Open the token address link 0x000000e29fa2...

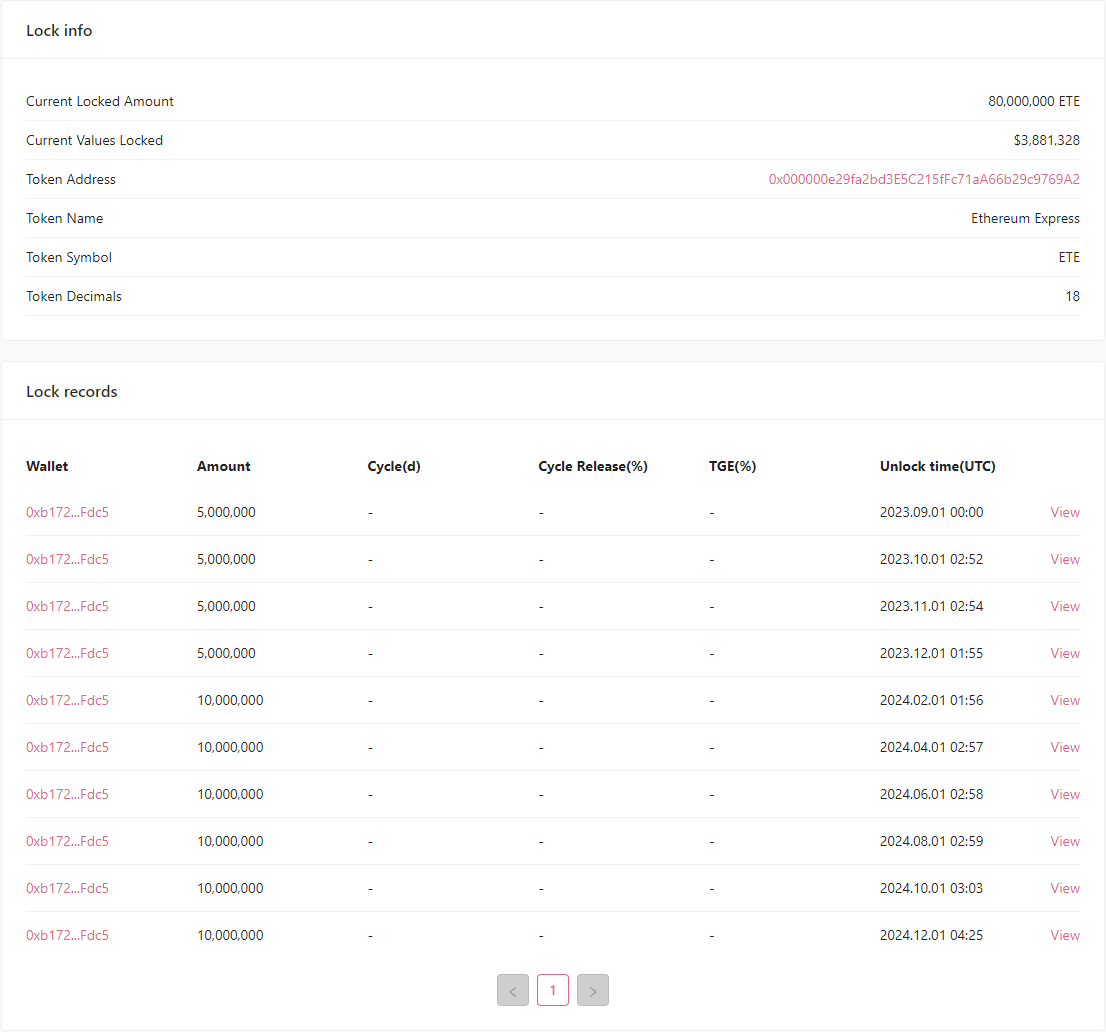point(924,179)
